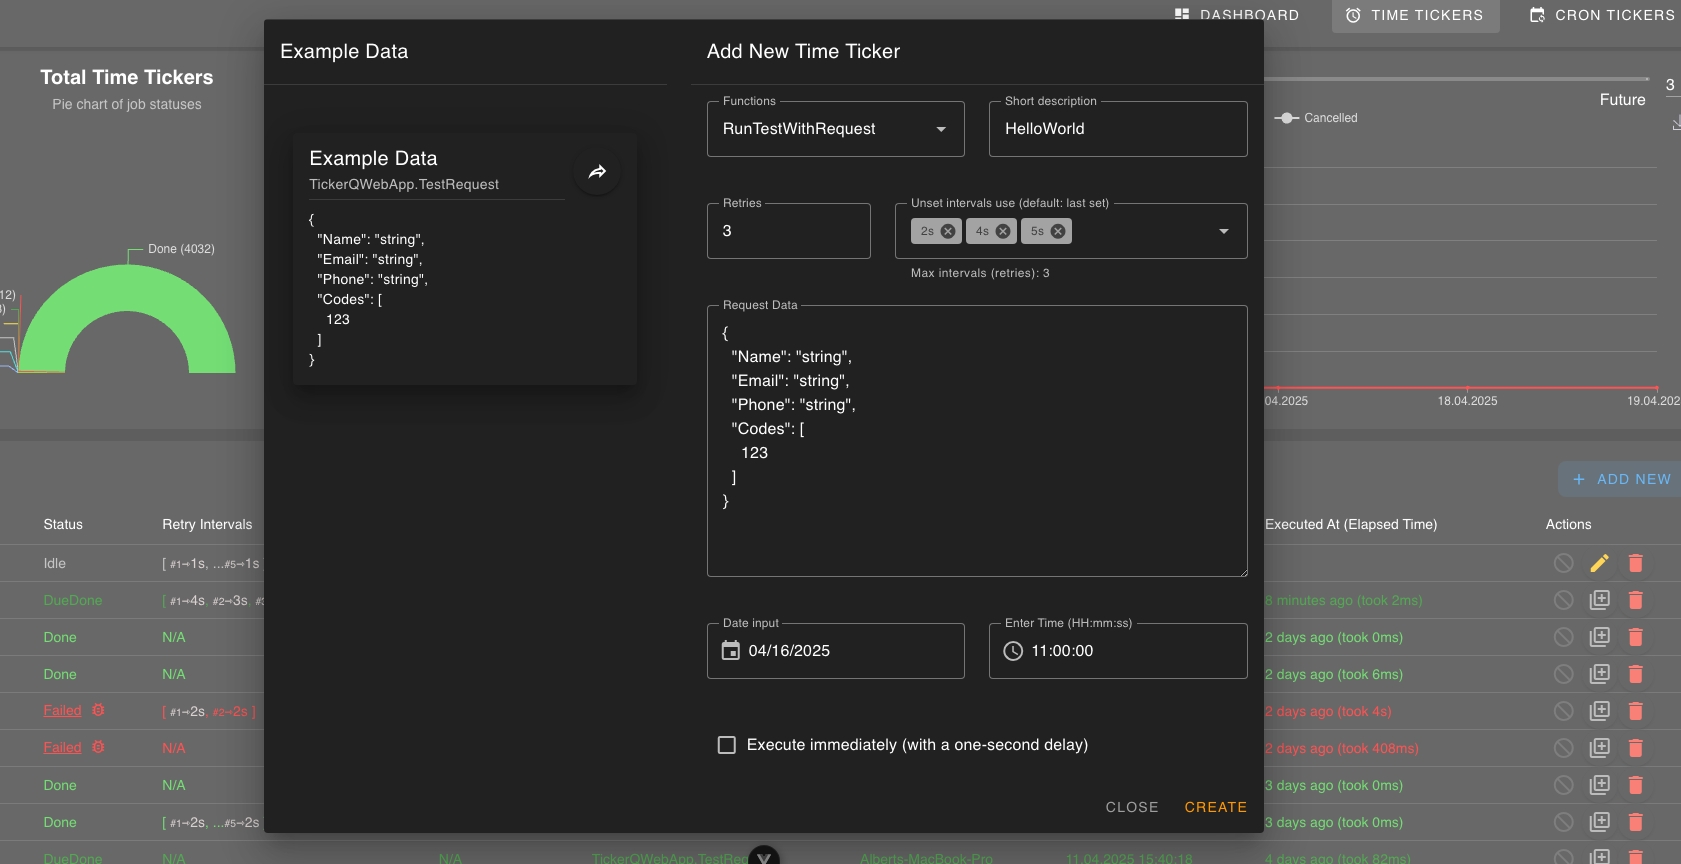Delete the 2 days ago (took 0ms) ticker
This screenshot has width=1681, height=864.
coord(1636,637)
